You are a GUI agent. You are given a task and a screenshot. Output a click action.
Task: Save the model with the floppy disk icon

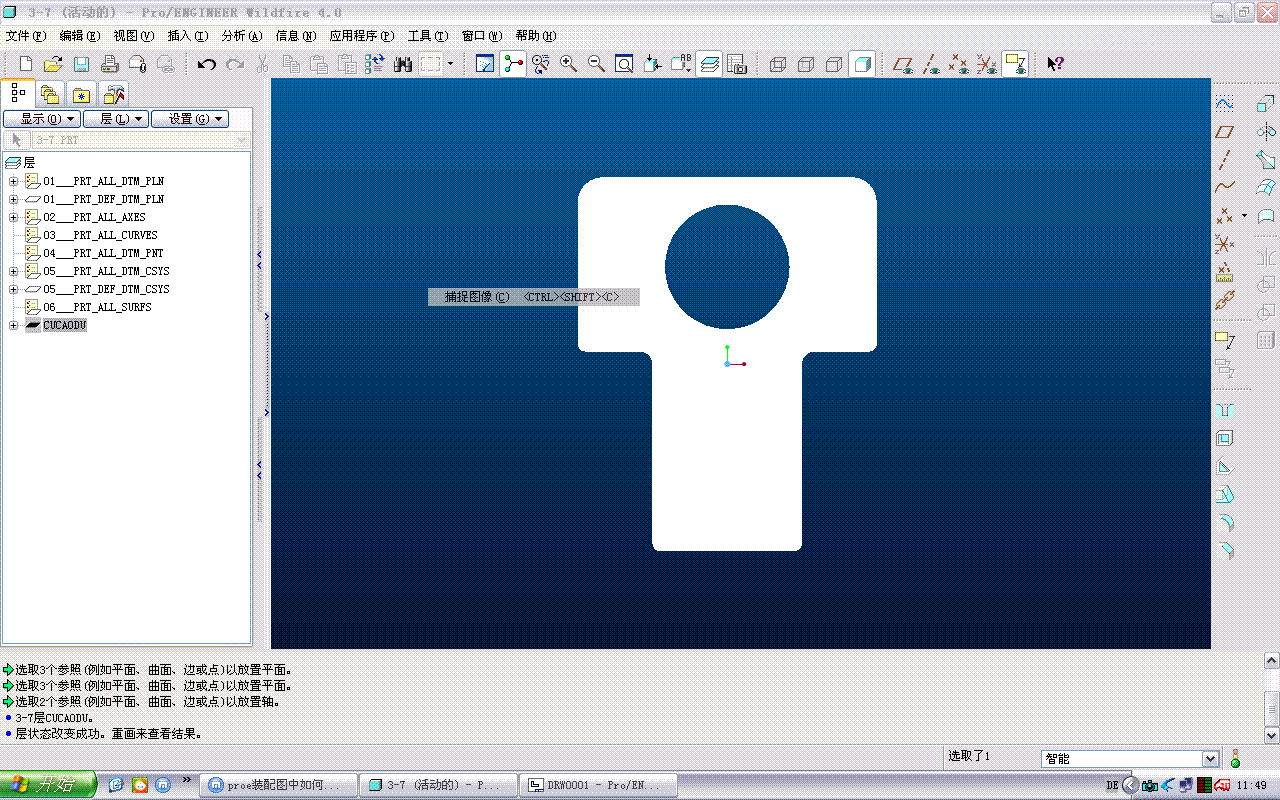[x=82, y=64]
